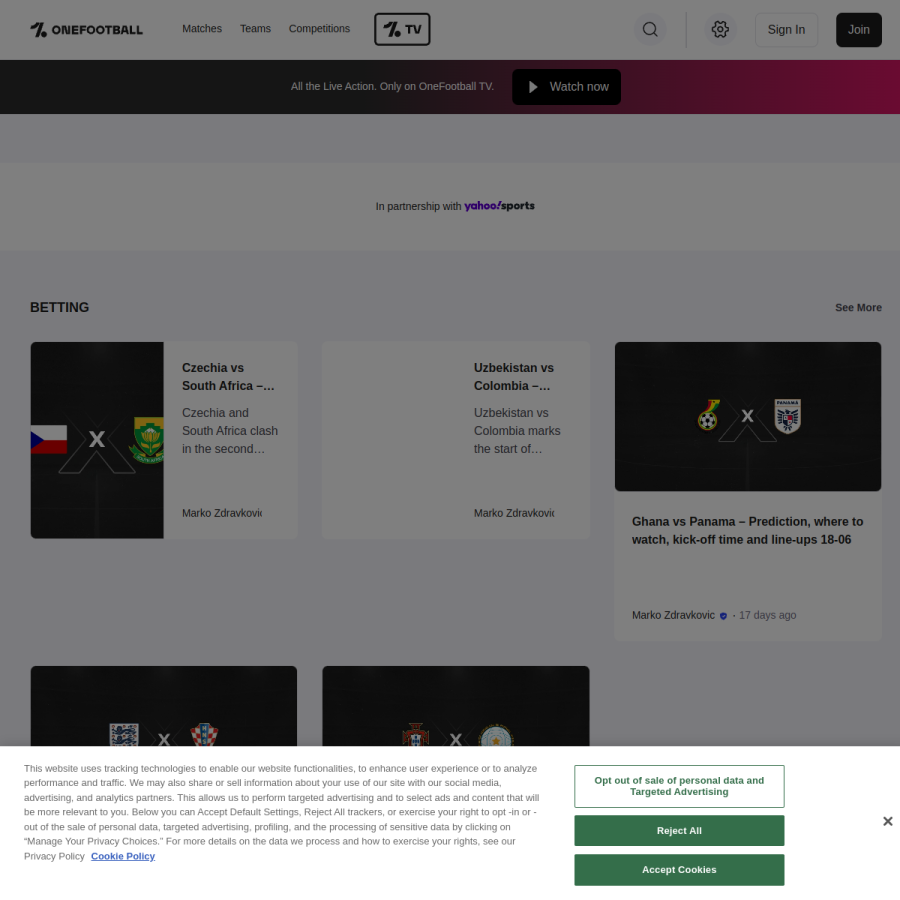Click the England vs Croatia thumbnail
The width and height of the screenshot is (900, 900).
coord(164,707)
